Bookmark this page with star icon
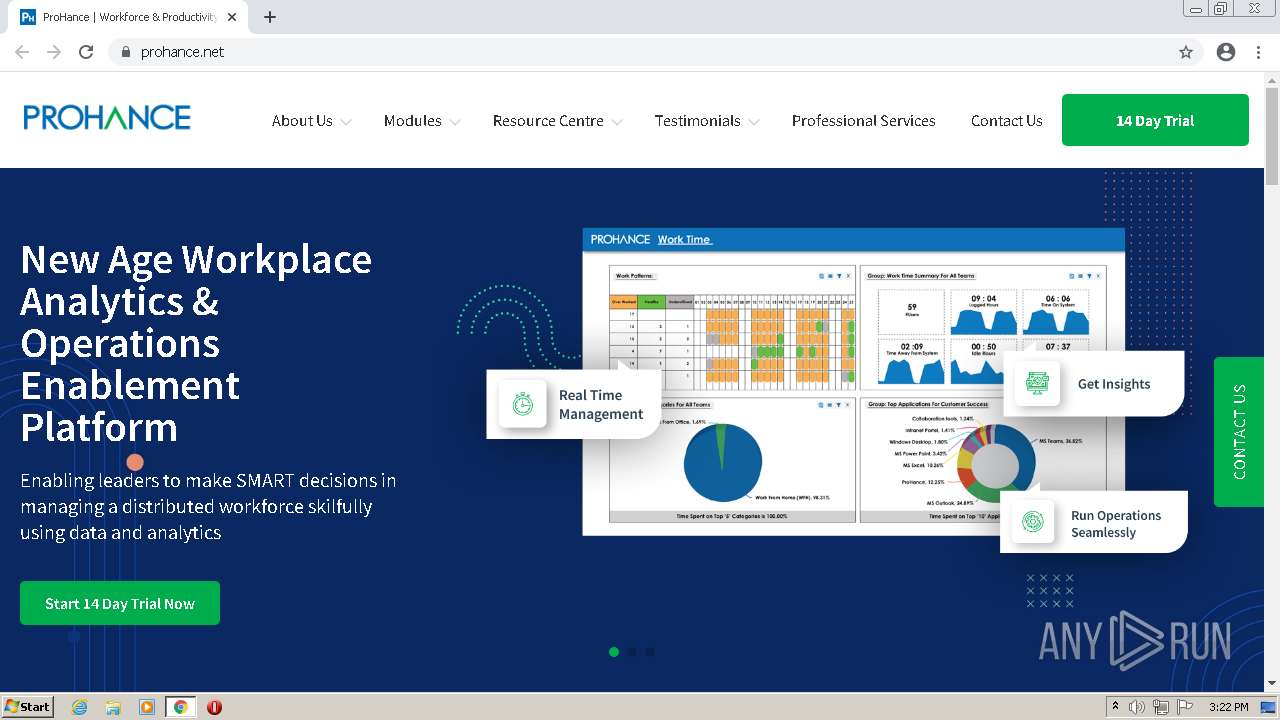Viewport: 1280px width, 720px height. [1186, 52]
